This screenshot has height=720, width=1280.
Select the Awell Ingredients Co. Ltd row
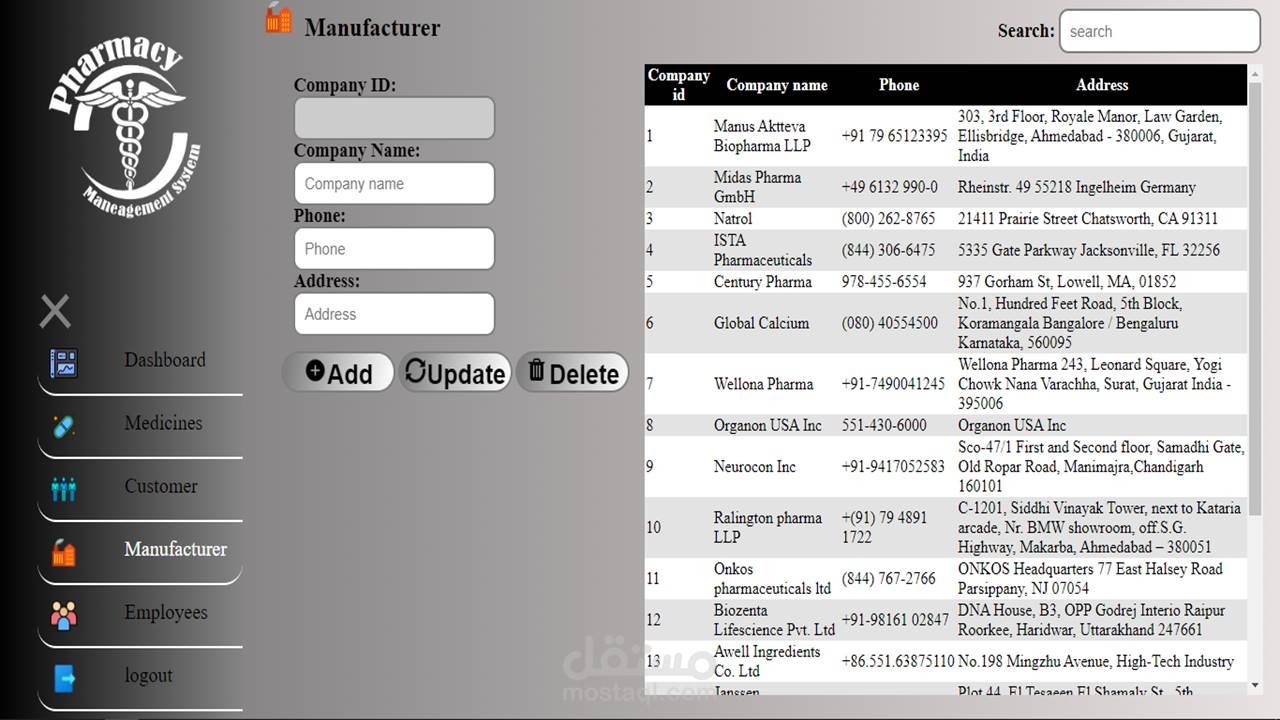pos(946,661)
